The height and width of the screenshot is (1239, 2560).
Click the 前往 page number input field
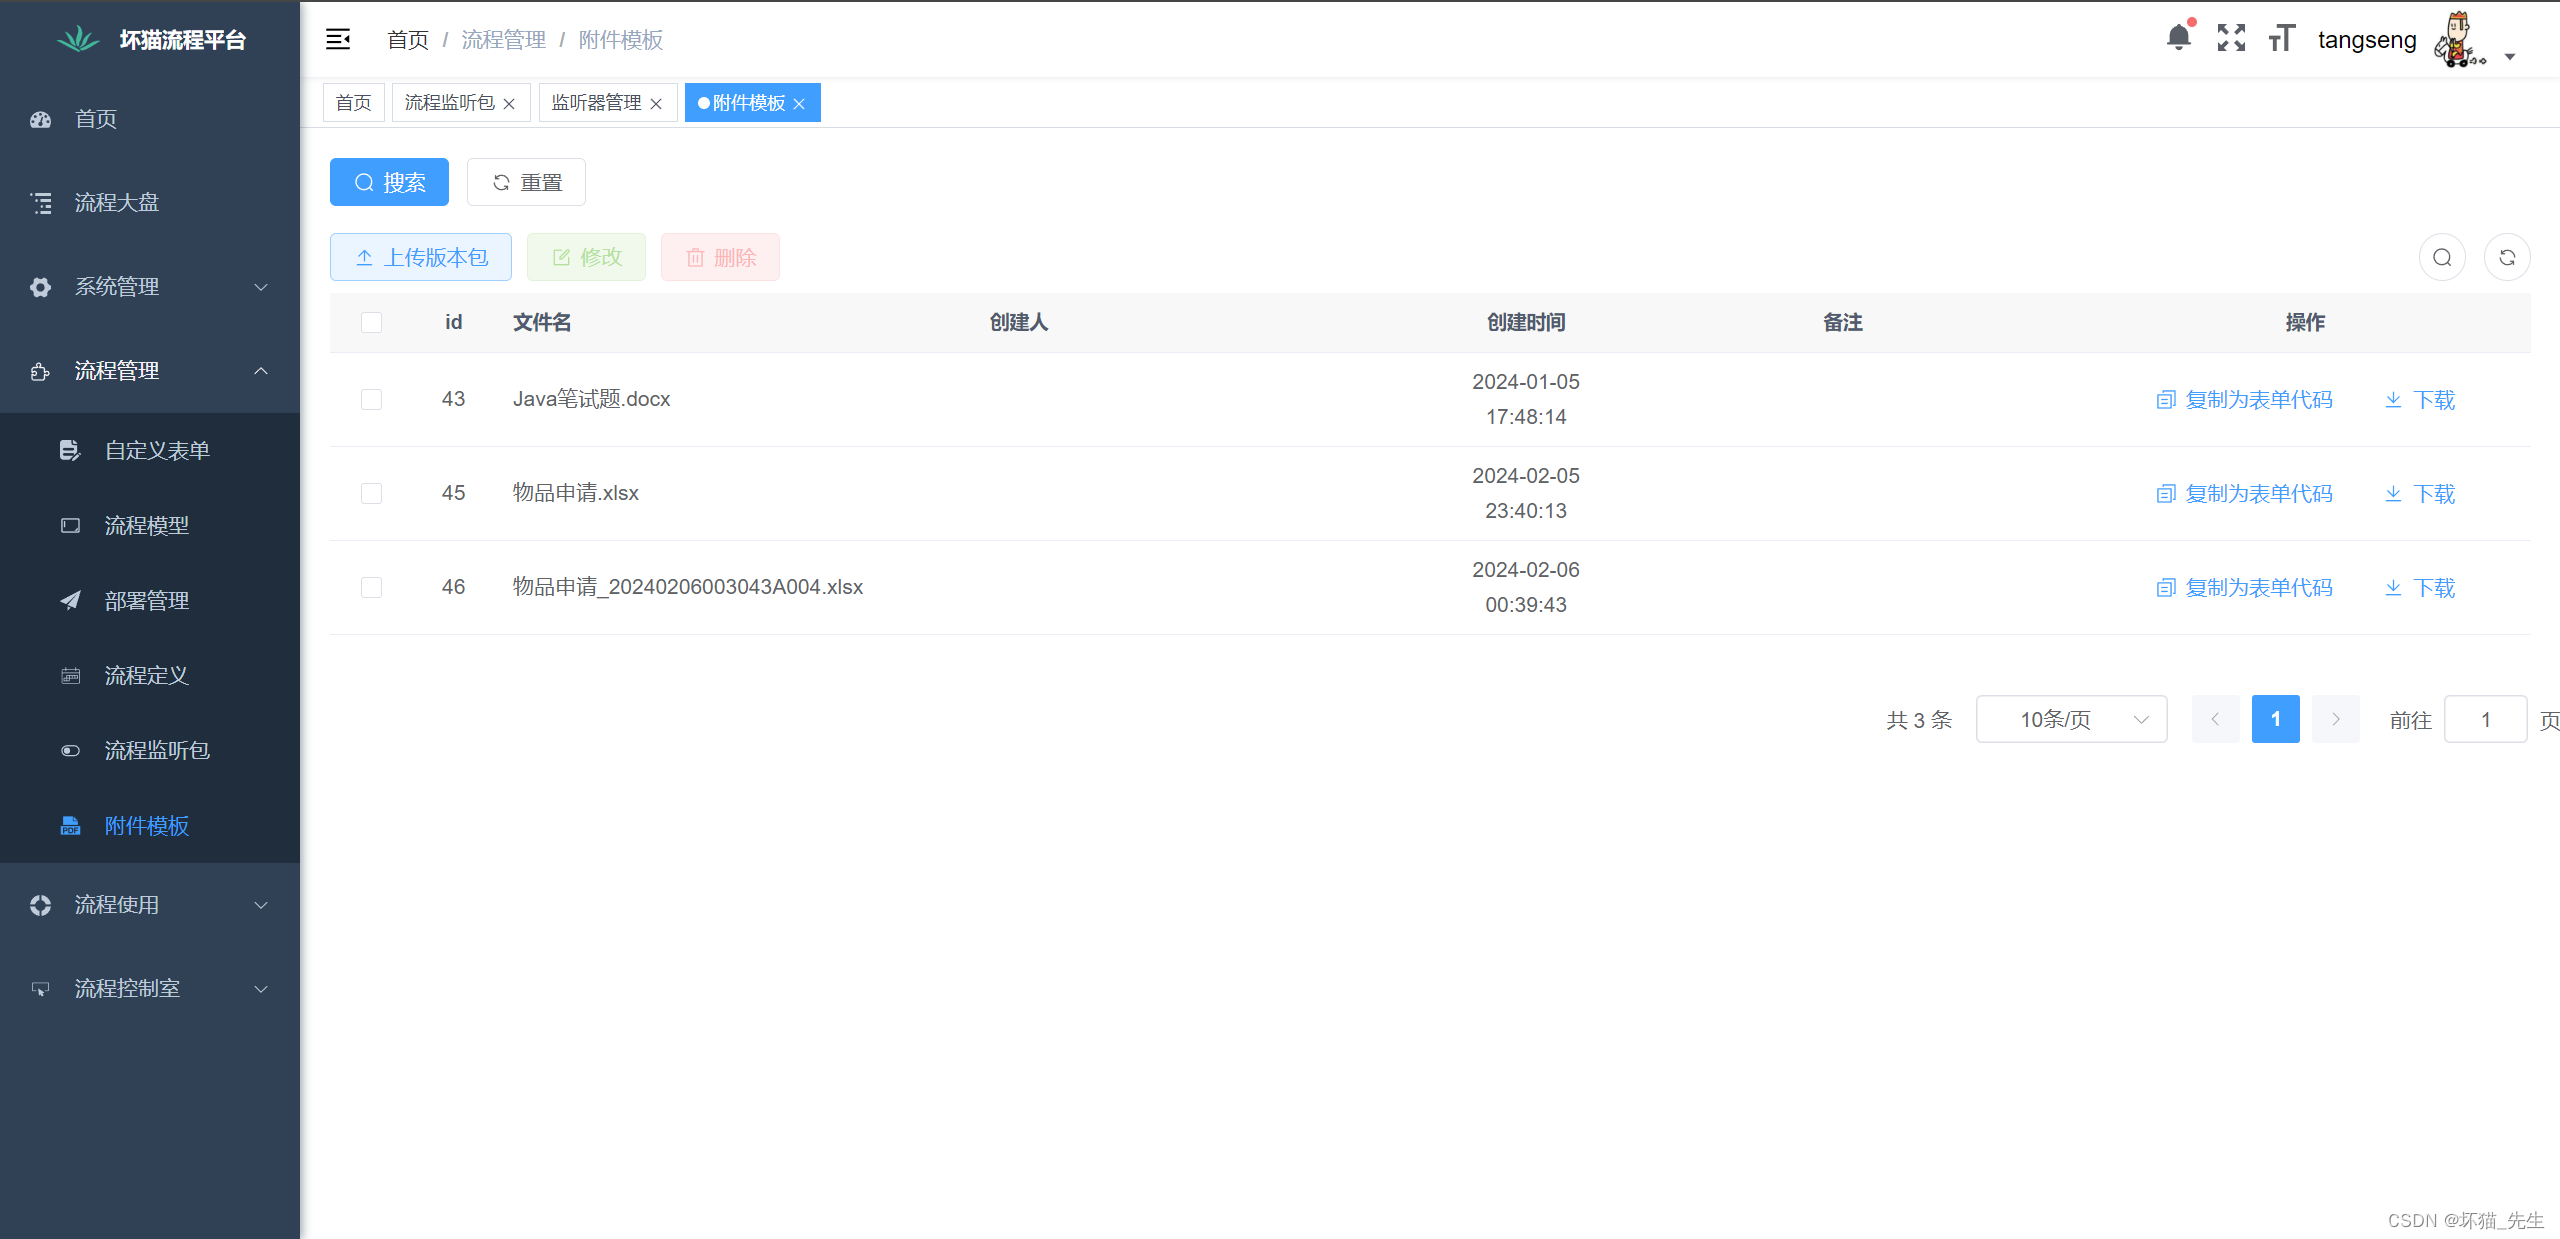2485,720
